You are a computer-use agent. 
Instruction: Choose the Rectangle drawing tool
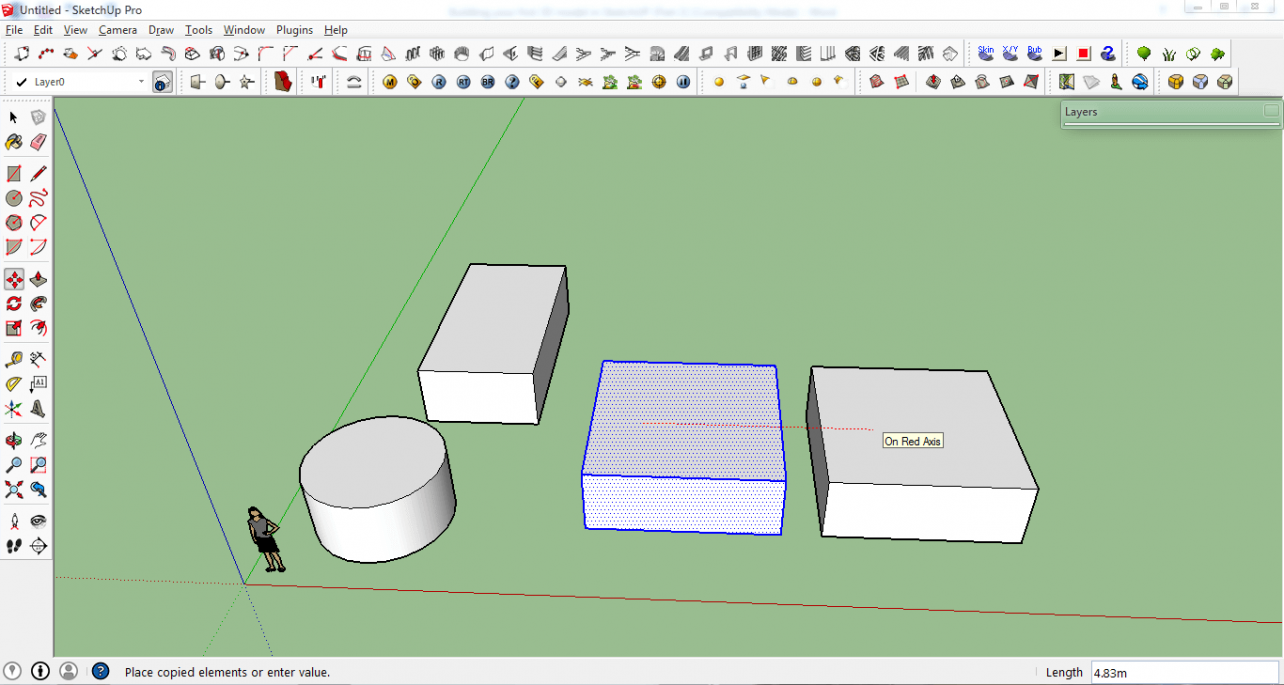(13, 173)
